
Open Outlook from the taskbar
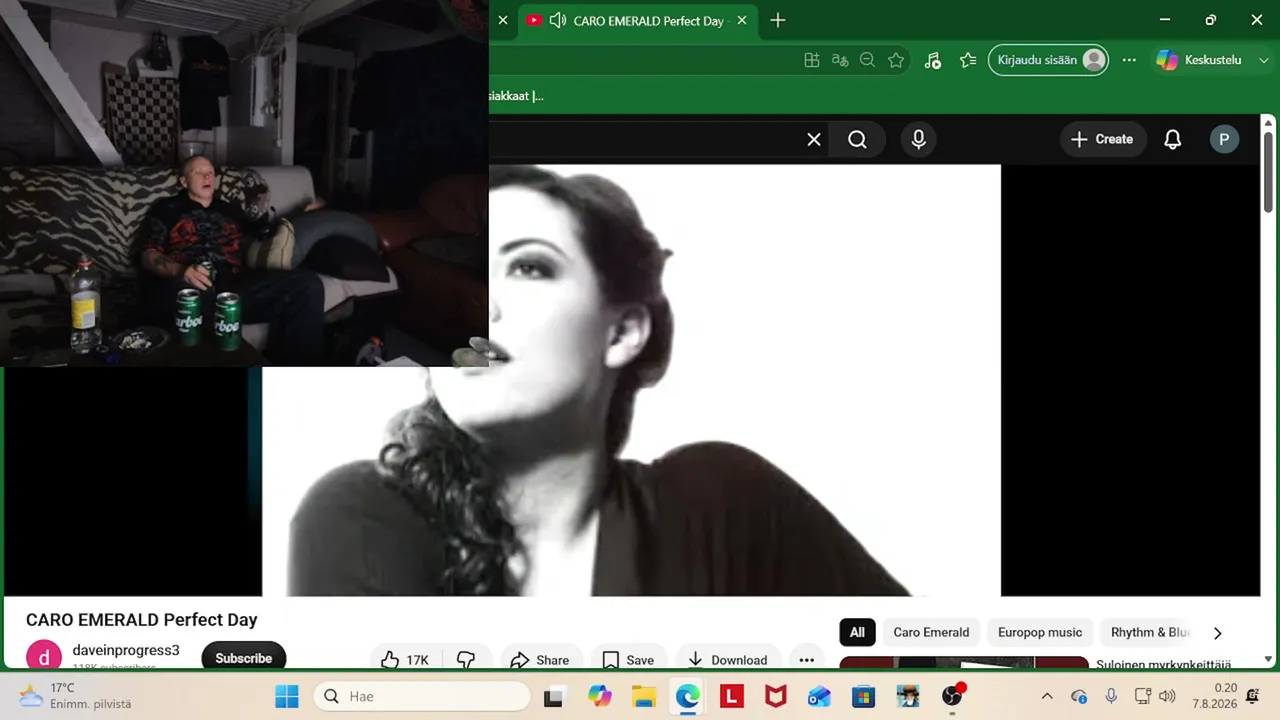(820, 696)
